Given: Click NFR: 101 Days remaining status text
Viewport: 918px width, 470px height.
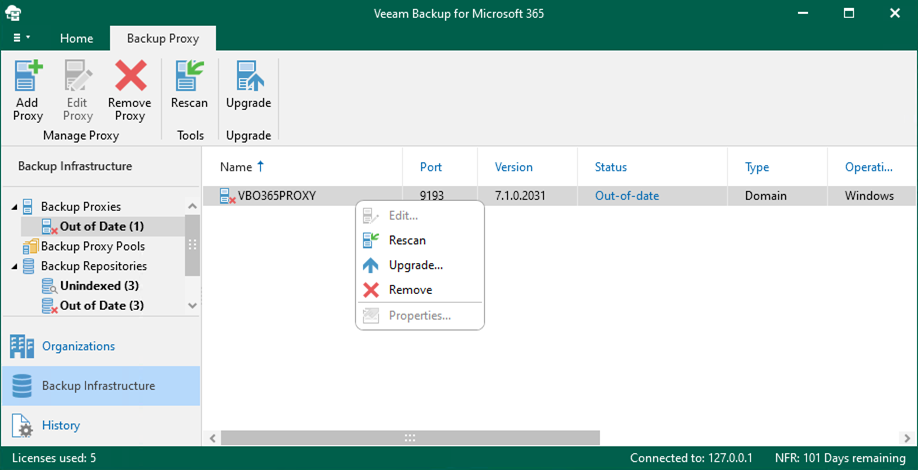Looking at the screenshot, I should (840, 458).
